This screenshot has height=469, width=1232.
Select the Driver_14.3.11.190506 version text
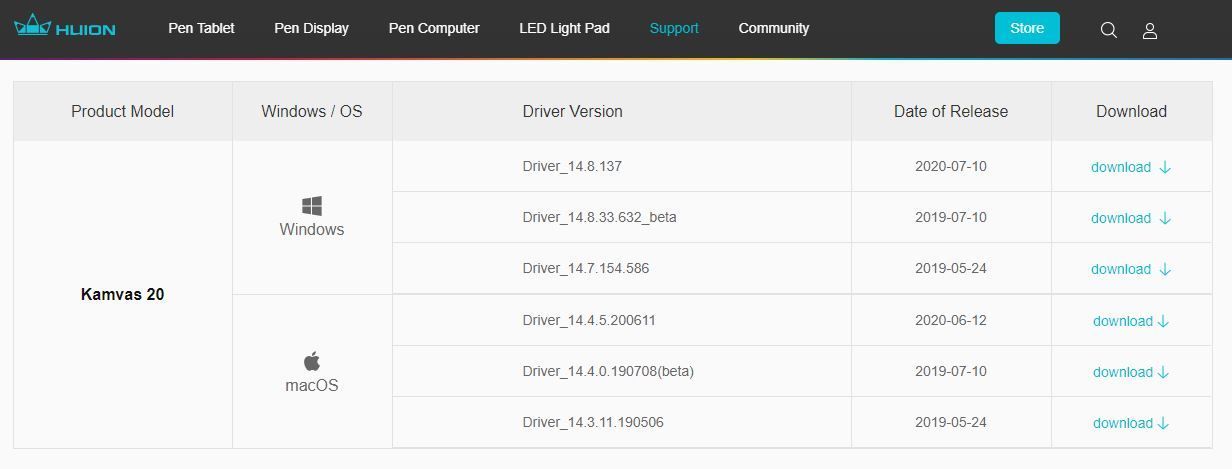click(593, 422)
